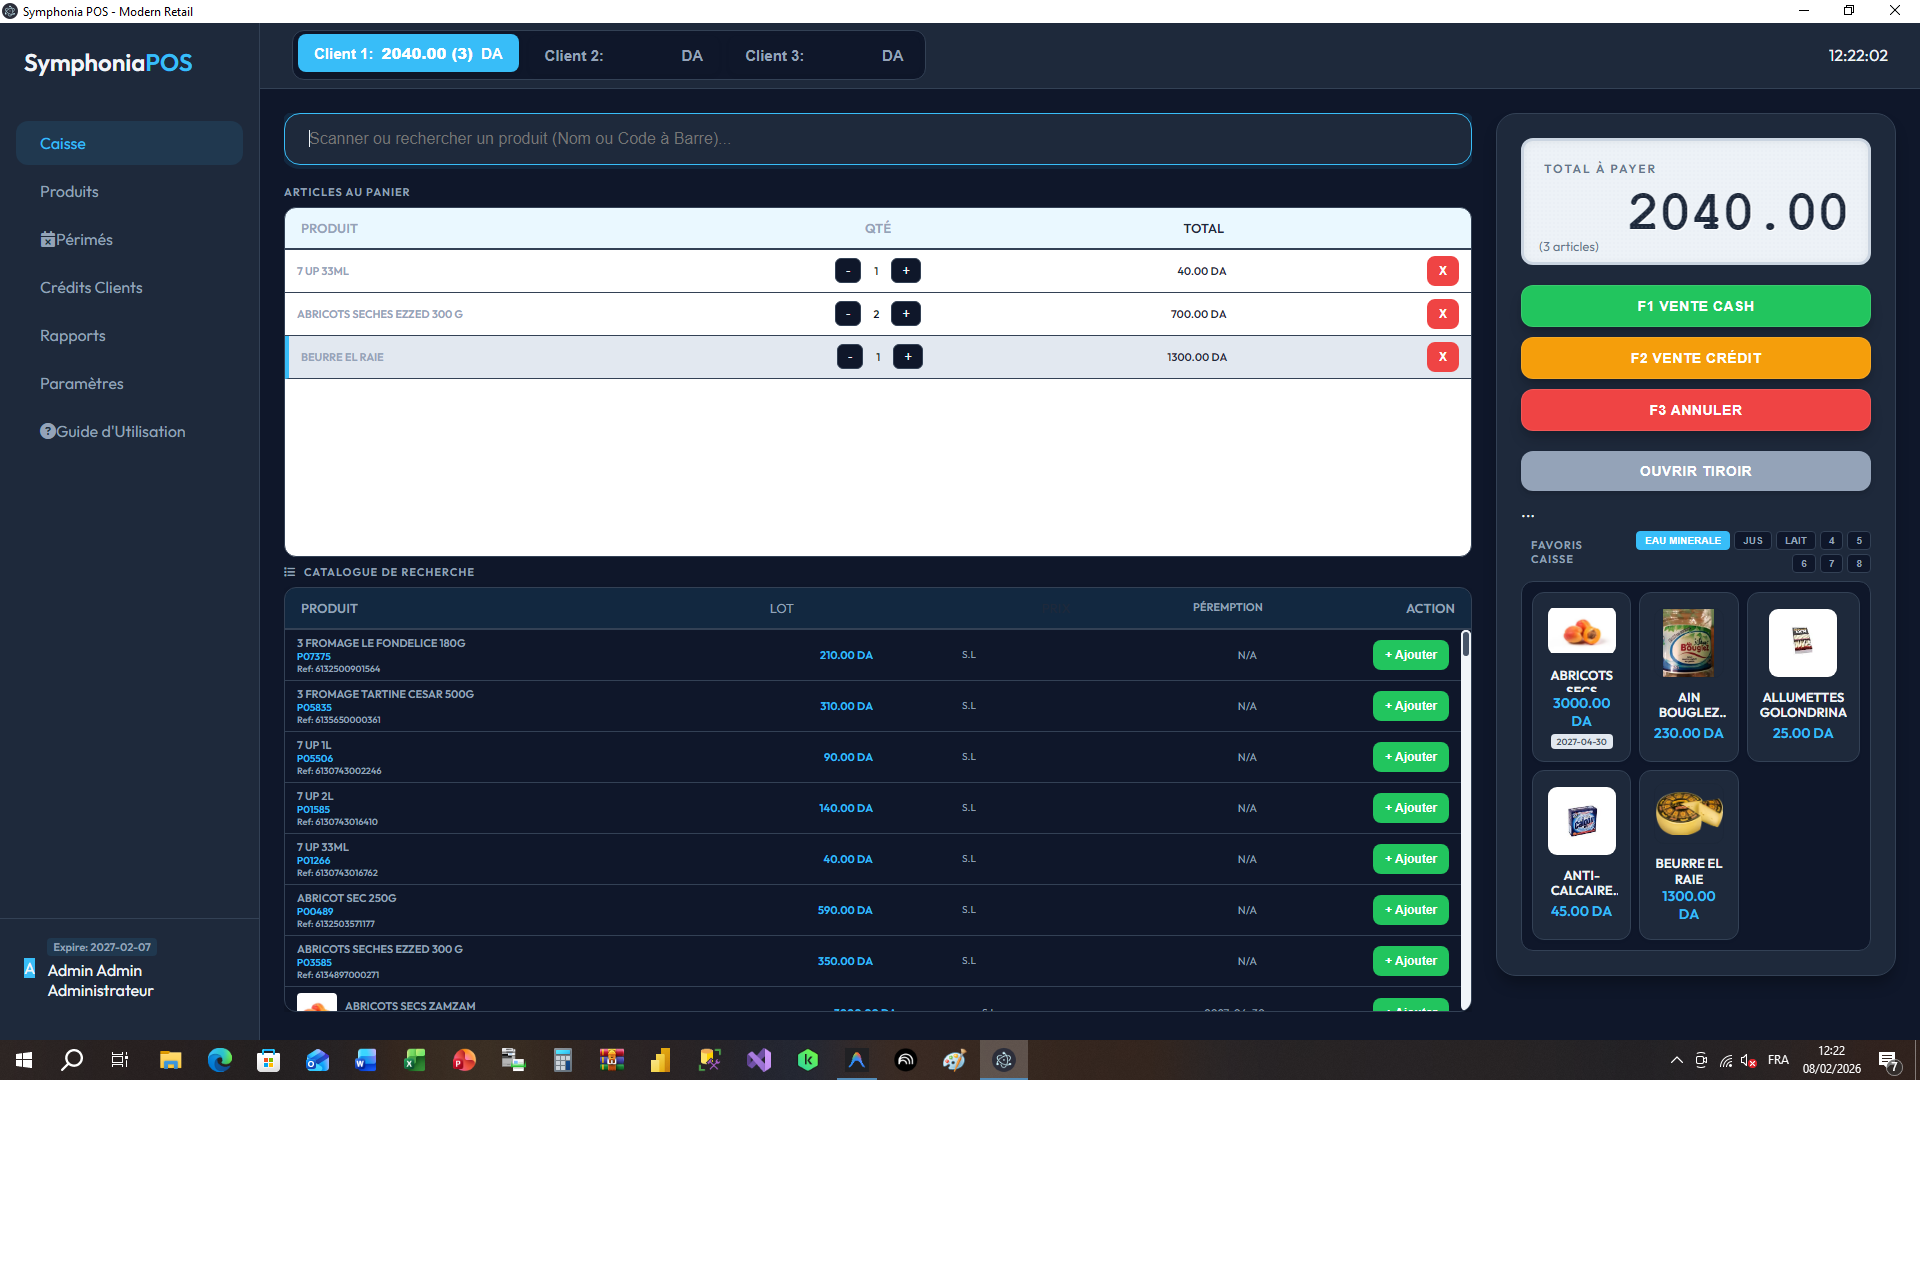This screenshot has height=1280, width=1920.
Task: Click inside the product search field
Action: pos(877,139)
